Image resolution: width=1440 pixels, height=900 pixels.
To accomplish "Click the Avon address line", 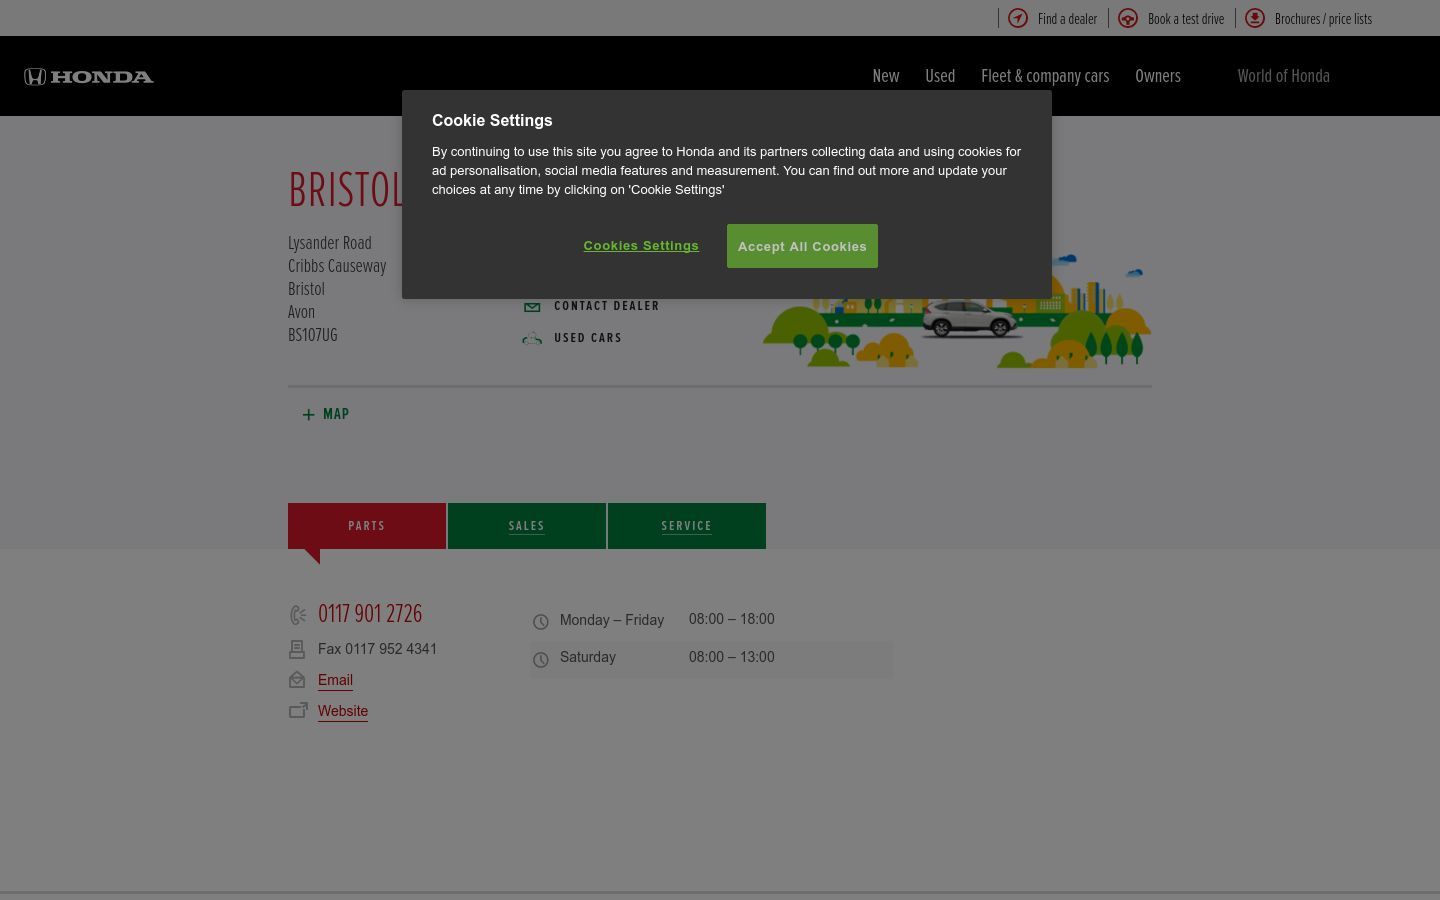I will point(301,312).
